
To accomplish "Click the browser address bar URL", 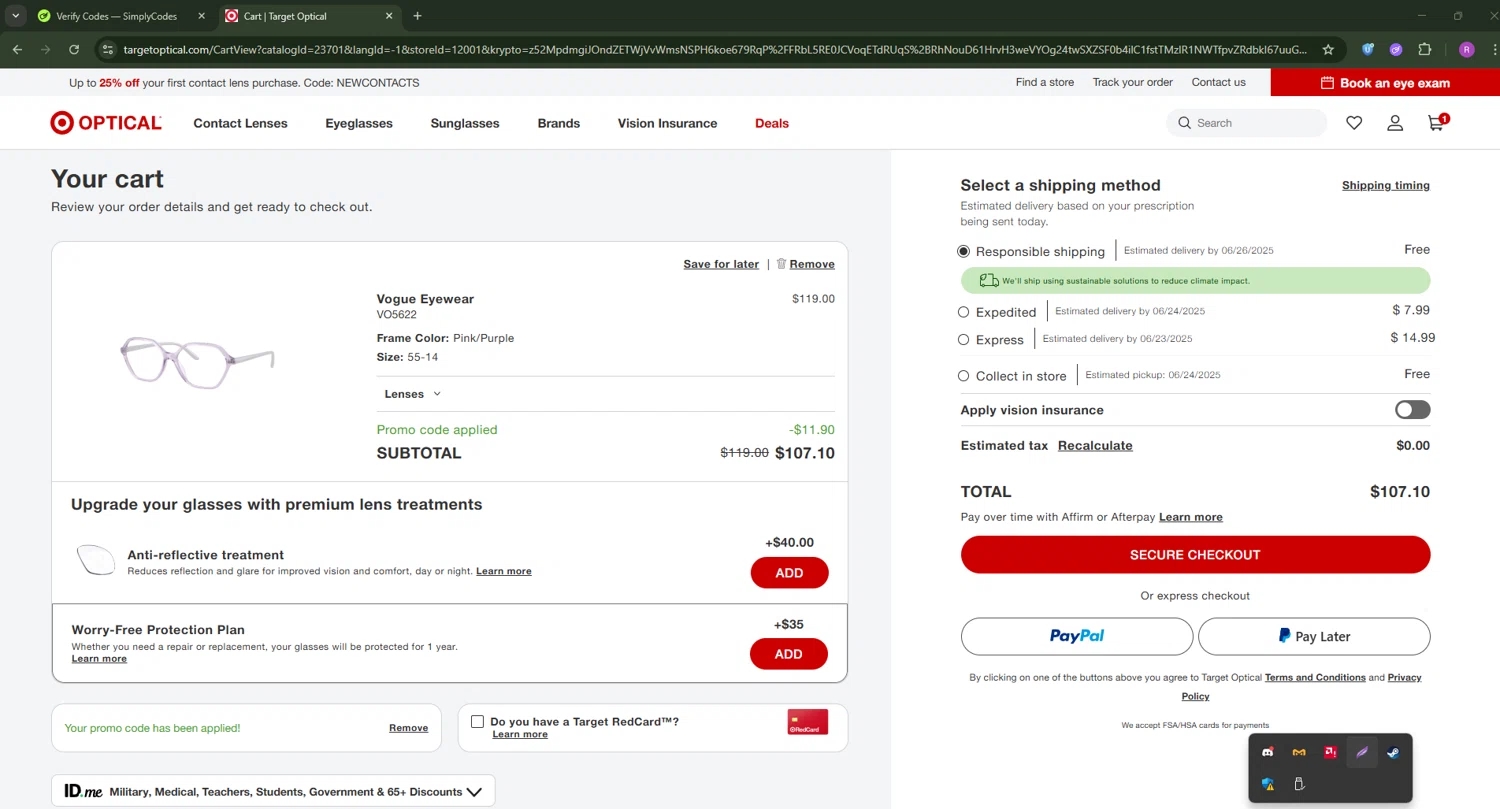I will coord(715,49).
